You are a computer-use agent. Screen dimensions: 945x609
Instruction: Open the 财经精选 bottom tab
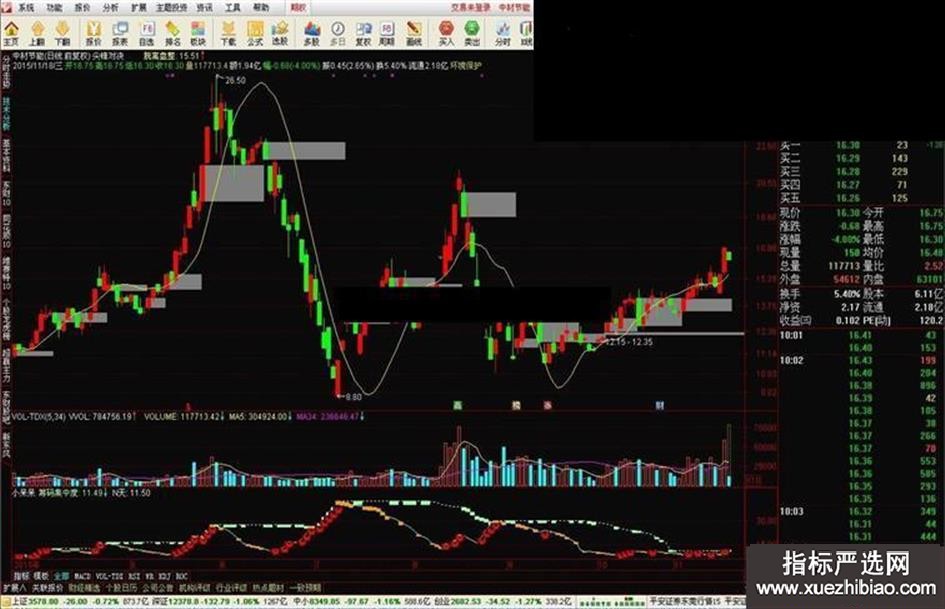[x=84, y=588]
